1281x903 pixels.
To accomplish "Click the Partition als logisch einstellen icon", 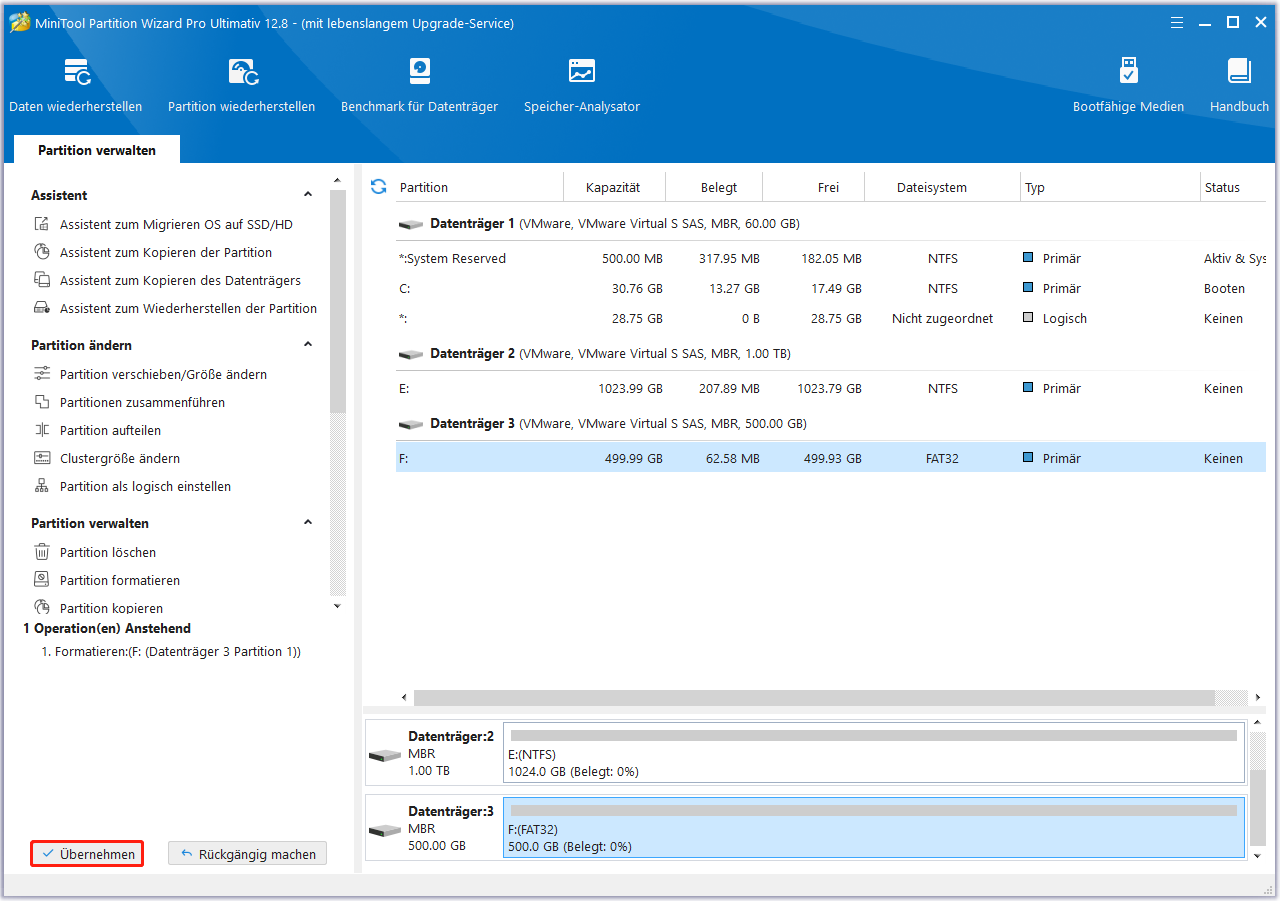I will click(42, 487).
